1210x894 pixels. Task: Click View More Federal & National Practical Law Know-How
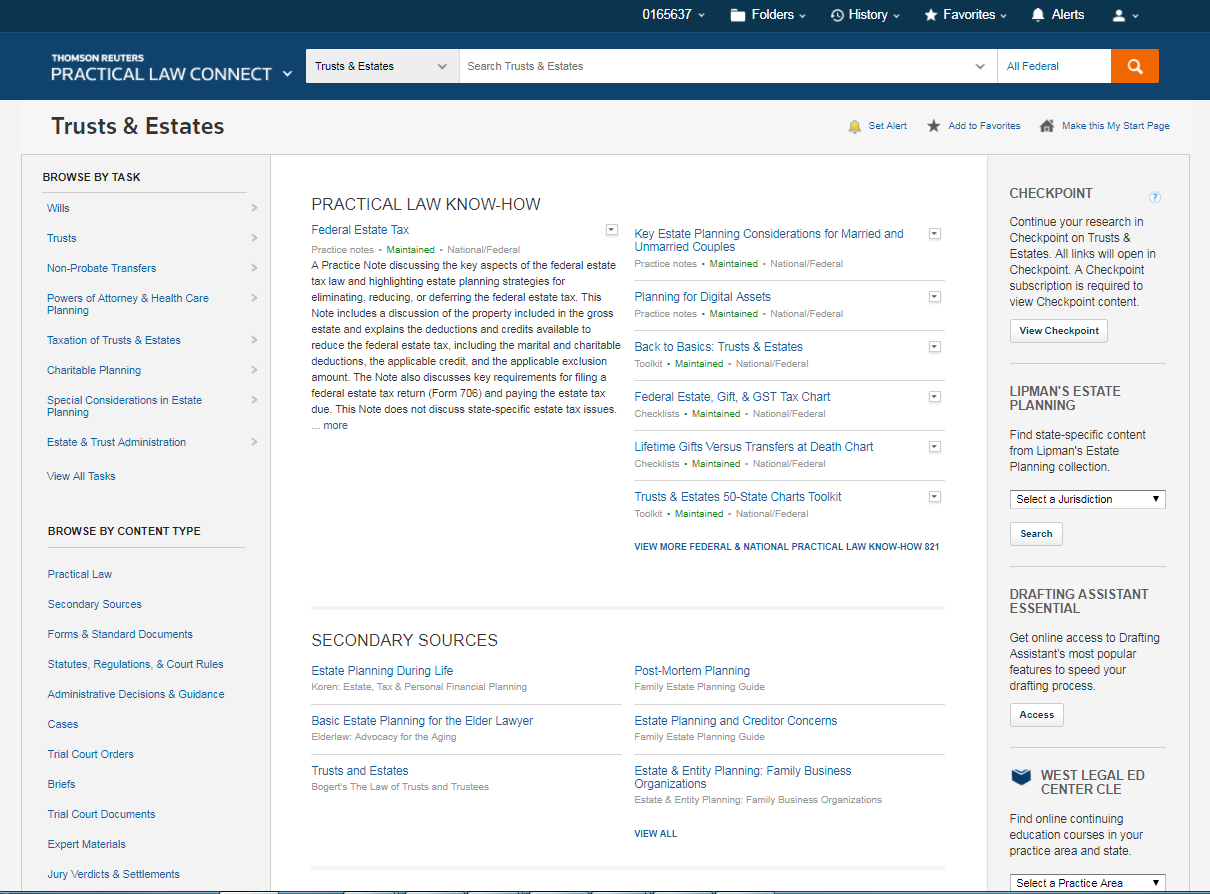787,547
